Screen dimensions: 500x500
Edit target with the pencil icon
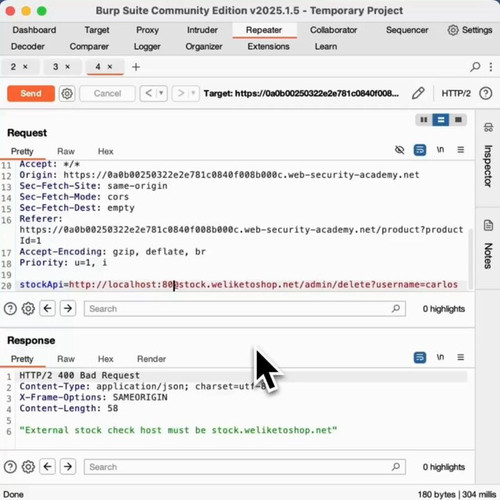(x=418, y=93)
